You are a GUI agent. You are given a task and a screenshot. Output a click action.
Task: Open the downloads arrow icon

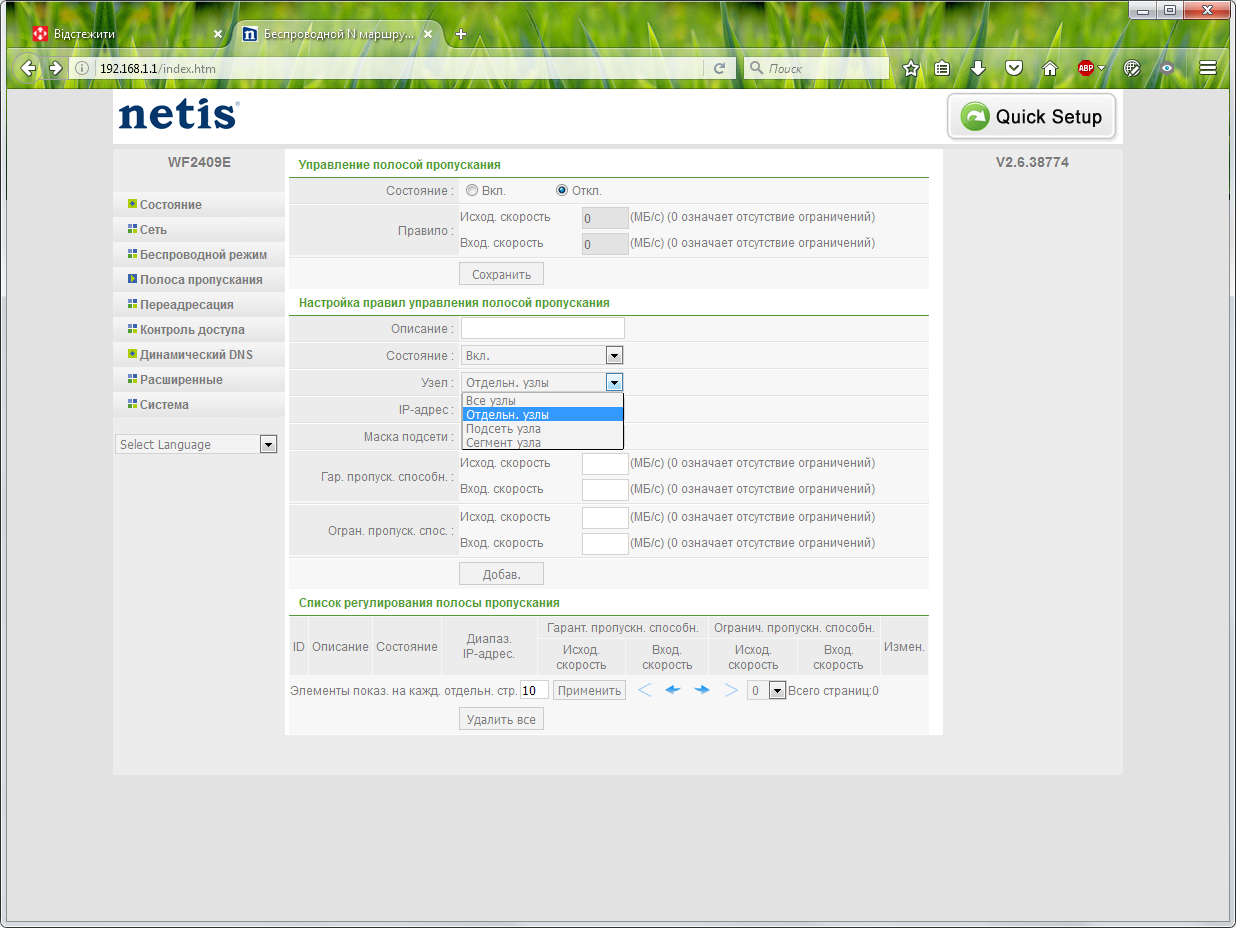(978, 69)
